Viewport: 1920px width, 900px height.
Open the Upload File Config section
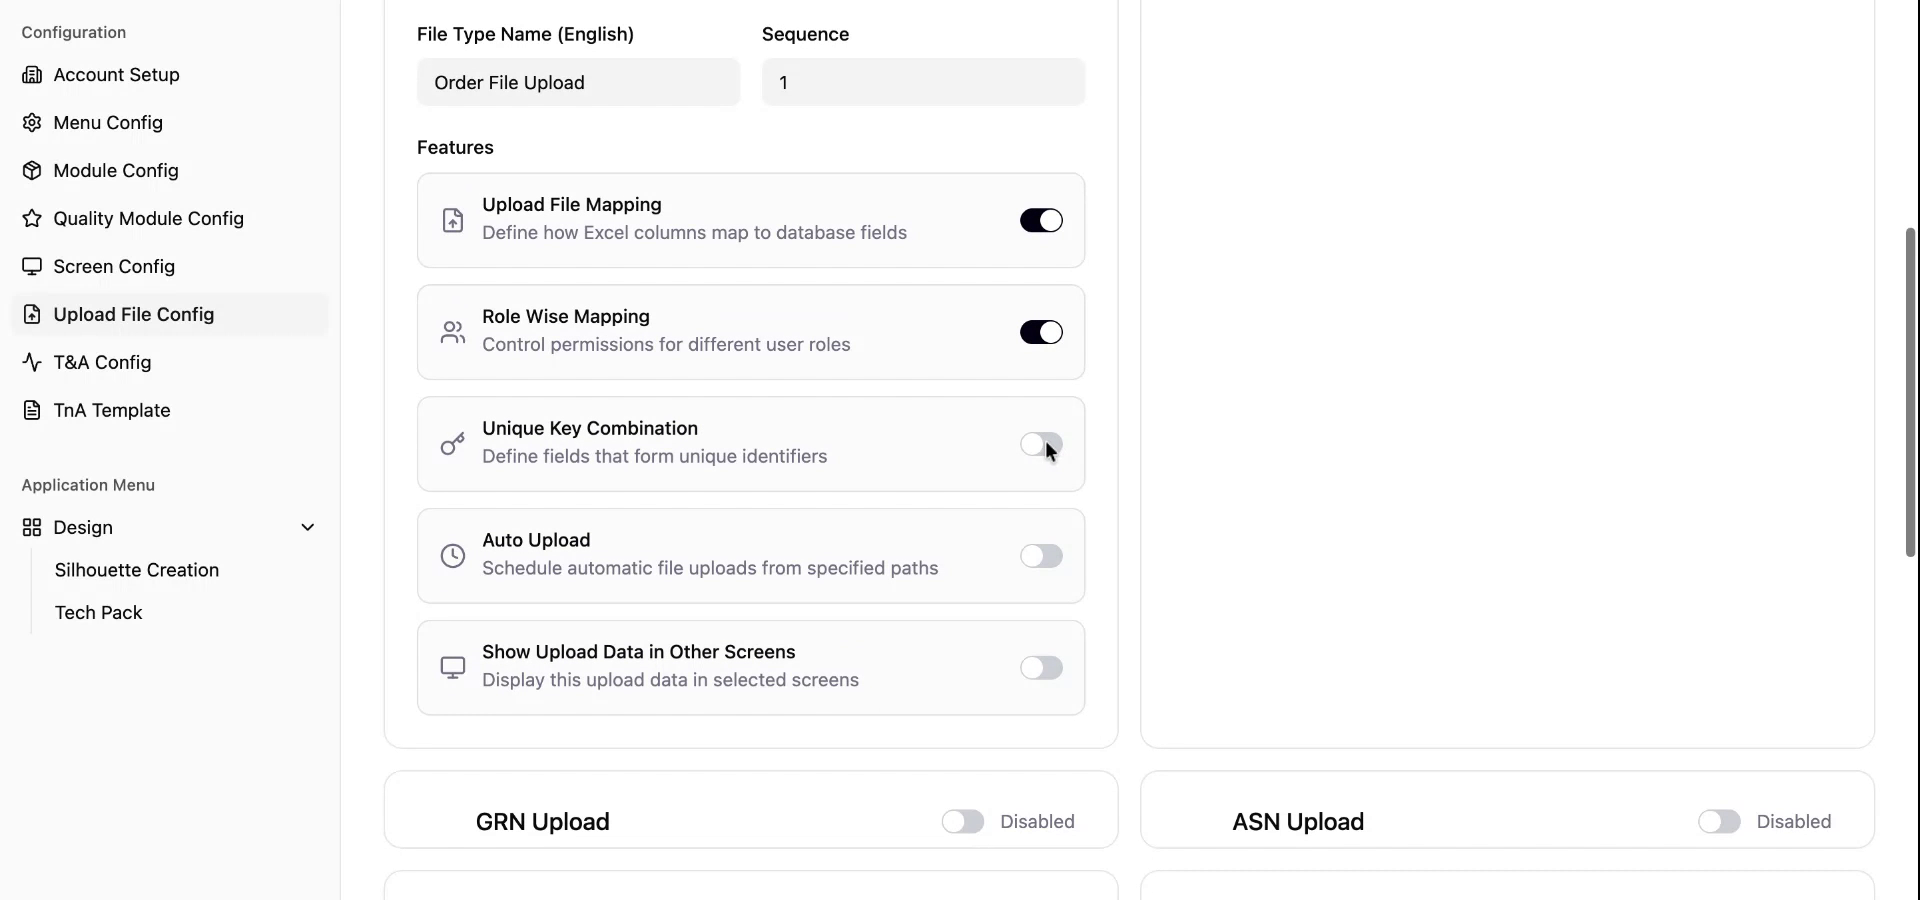coord(134,314)
